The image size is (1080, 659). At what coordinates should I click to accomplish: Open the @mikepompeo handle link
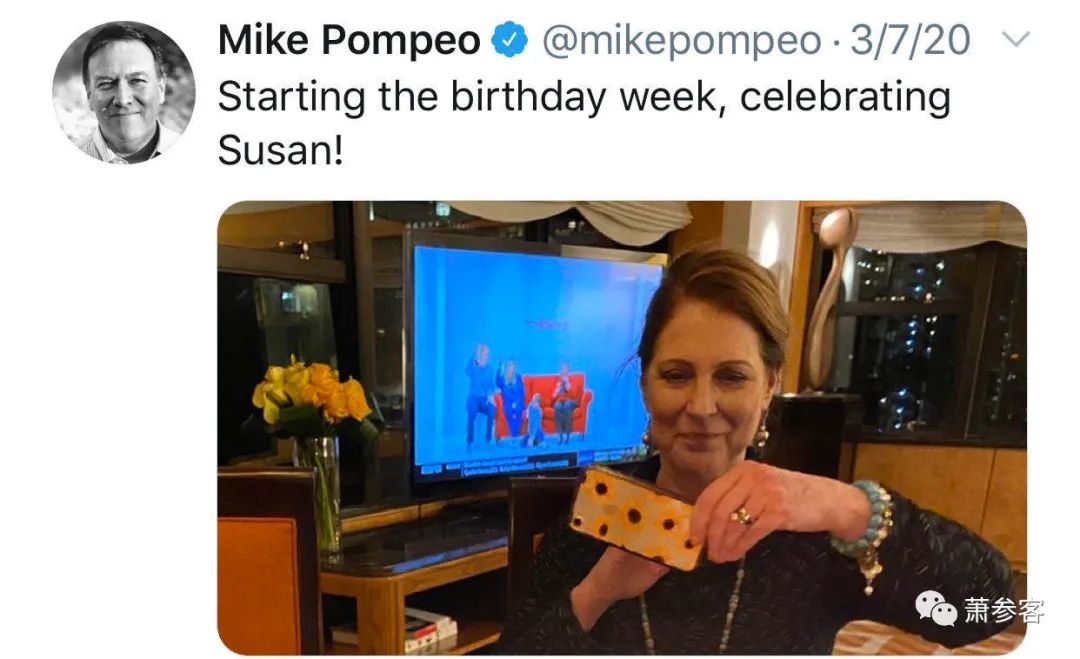682,40
